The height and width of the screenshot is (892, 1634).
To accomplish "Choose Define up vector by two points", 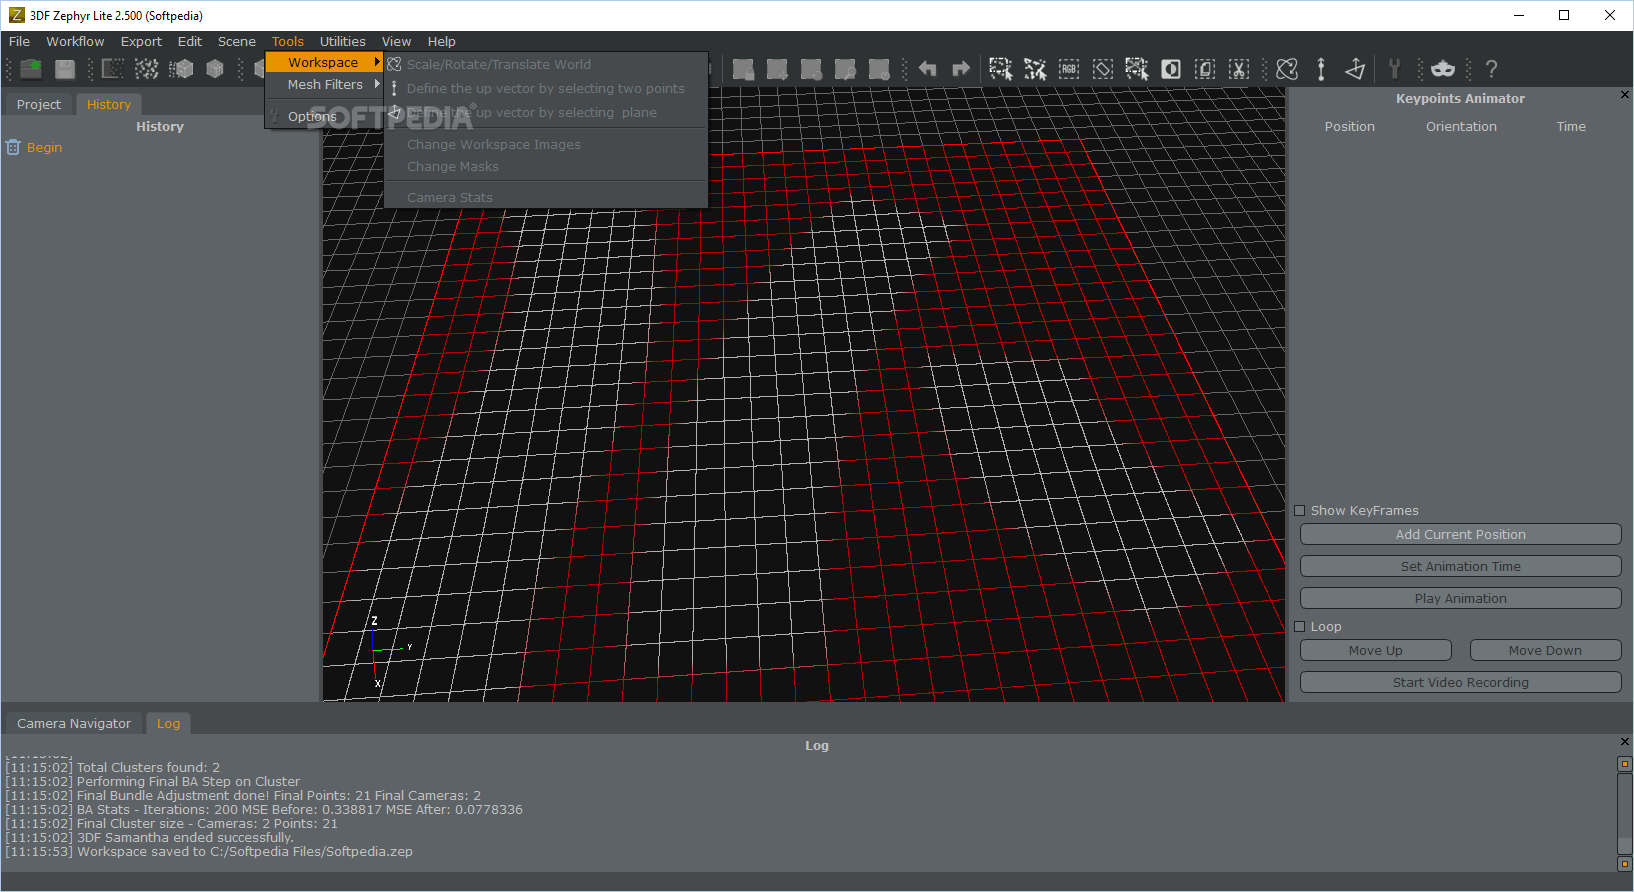I will 546,88.
